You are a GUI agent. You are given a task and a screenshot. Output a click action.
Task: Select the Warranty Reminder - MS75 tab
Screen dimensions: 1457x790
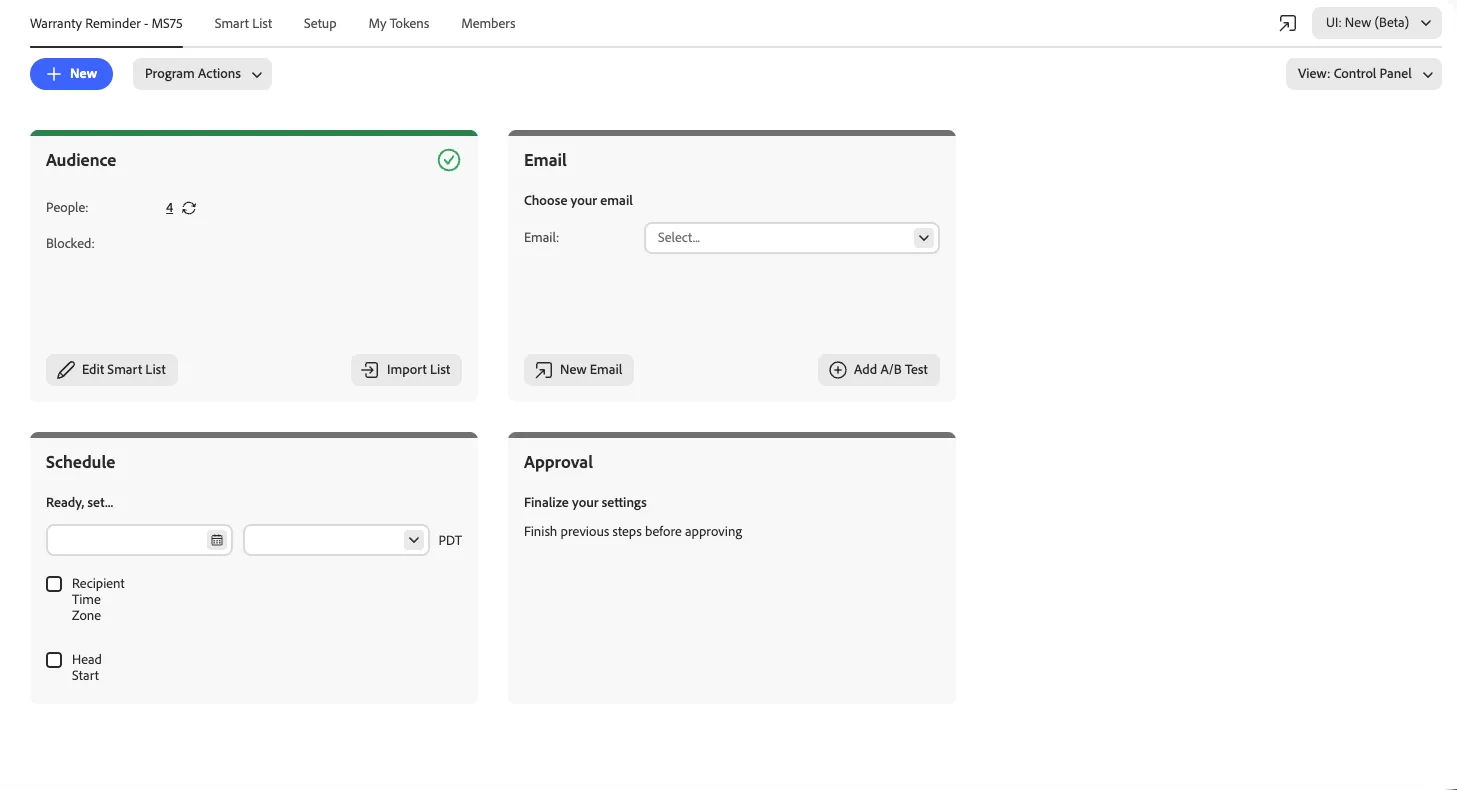click(x=106, y=23)
